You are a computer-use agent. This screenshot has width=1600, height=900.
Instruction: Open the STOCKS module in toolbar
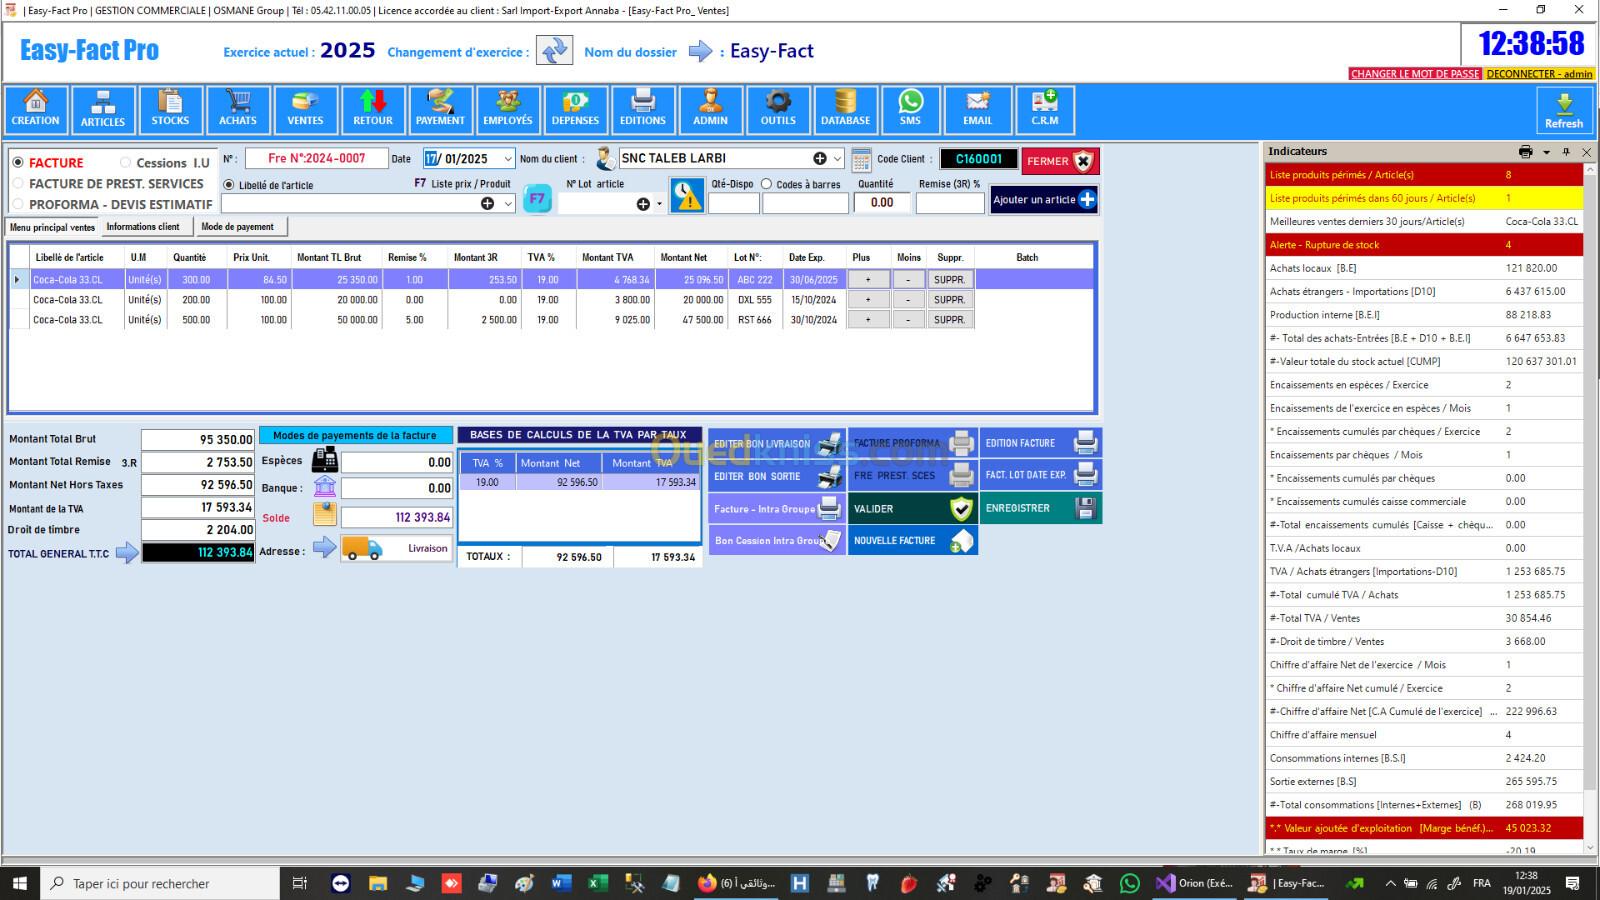click(170, 109)
